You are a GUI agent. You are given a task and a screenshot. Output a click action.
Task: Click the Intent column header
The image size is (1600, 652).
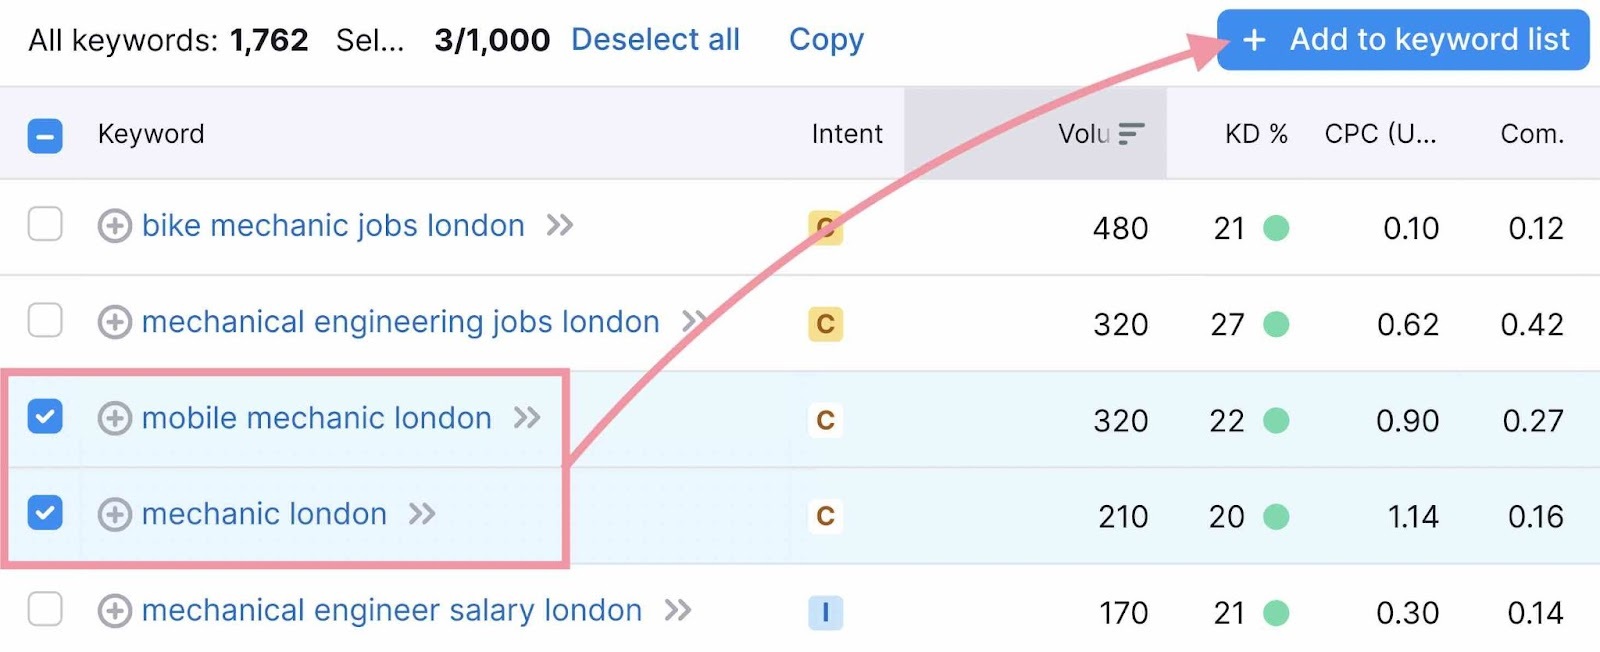click(846, 133)
